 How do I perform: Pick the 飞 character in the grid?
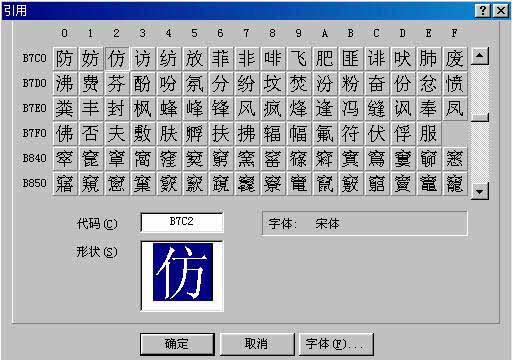click(298, 59)
